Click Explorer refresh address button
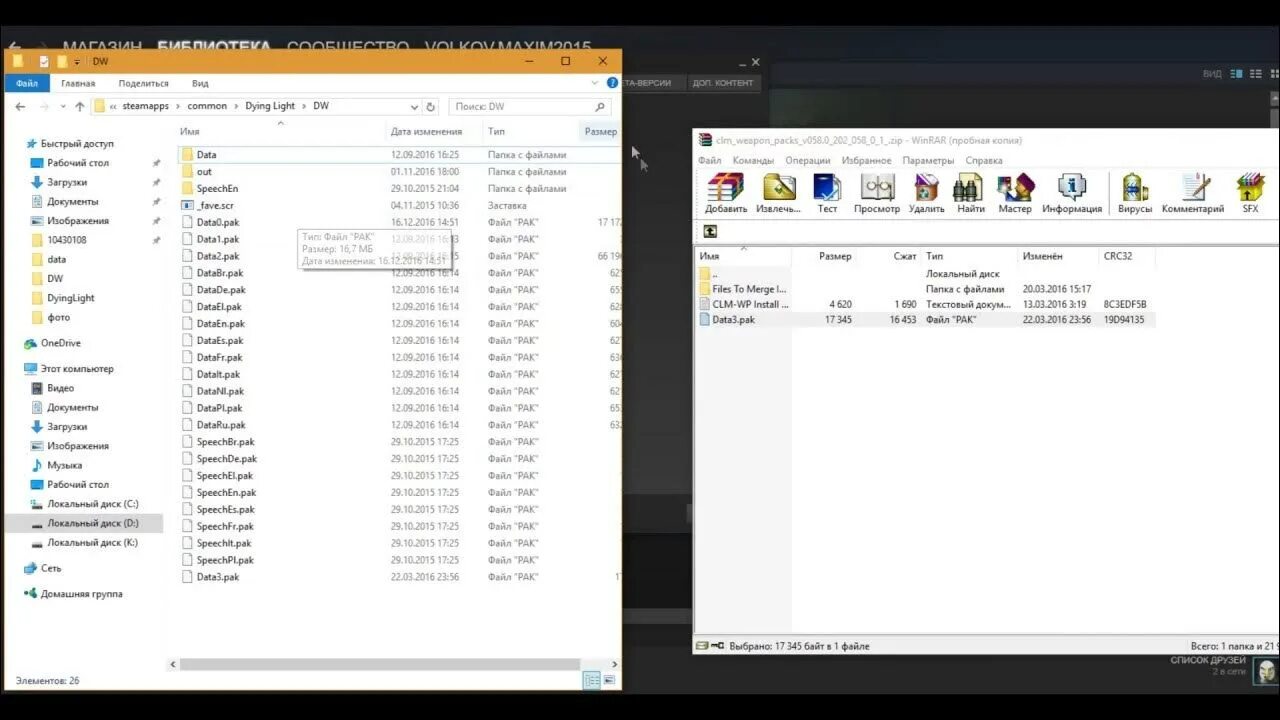The width and height of the screenshot is (1280, 720). point(431,106)
